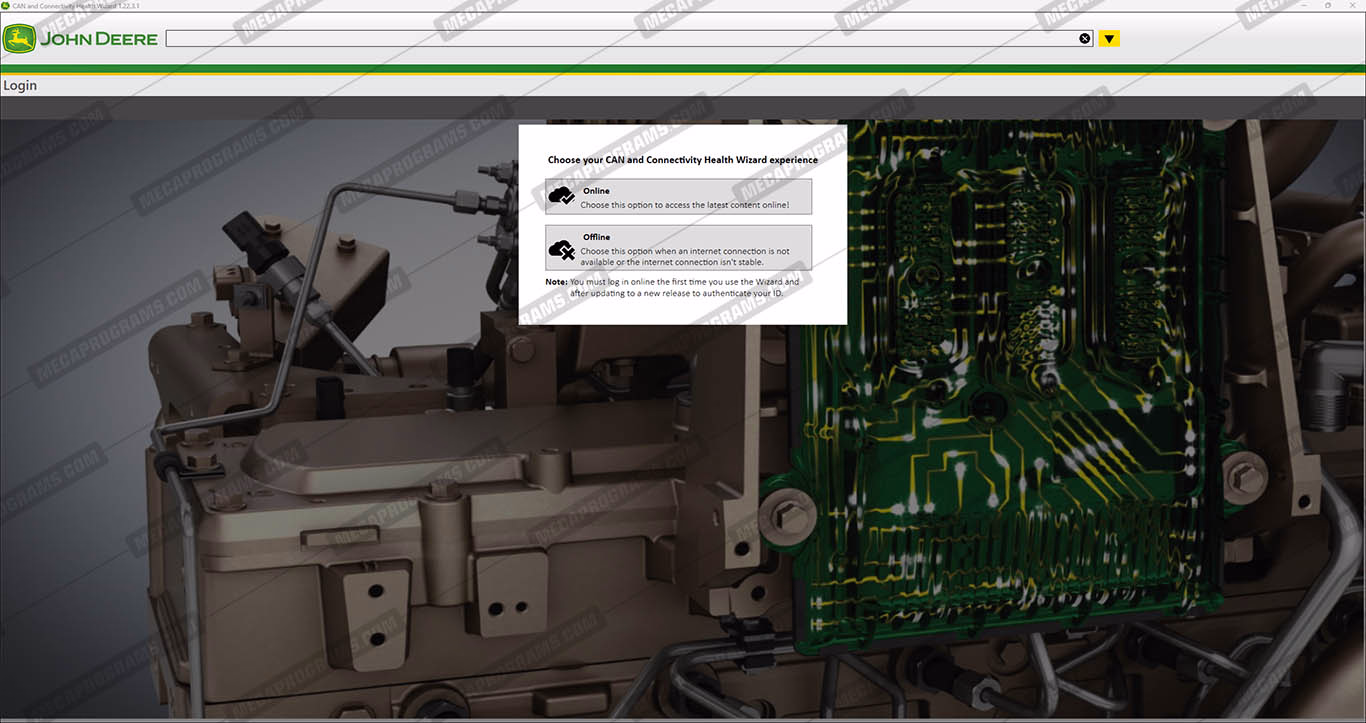Open the yellow dropdown arrow button
Viewport: 1366px width, 723px height.
point(1109,39)
